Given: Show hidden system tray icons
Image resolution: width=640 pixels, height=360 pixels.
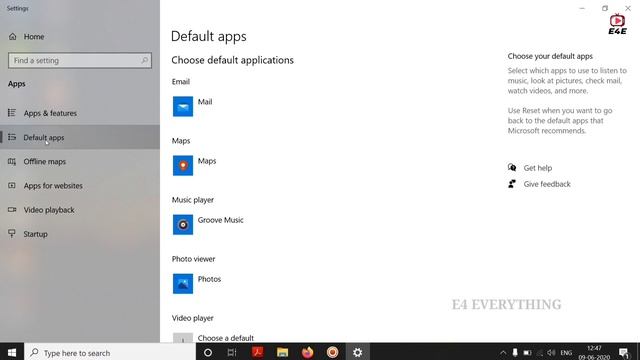Looking at the screenshot, I should (503, 353).
